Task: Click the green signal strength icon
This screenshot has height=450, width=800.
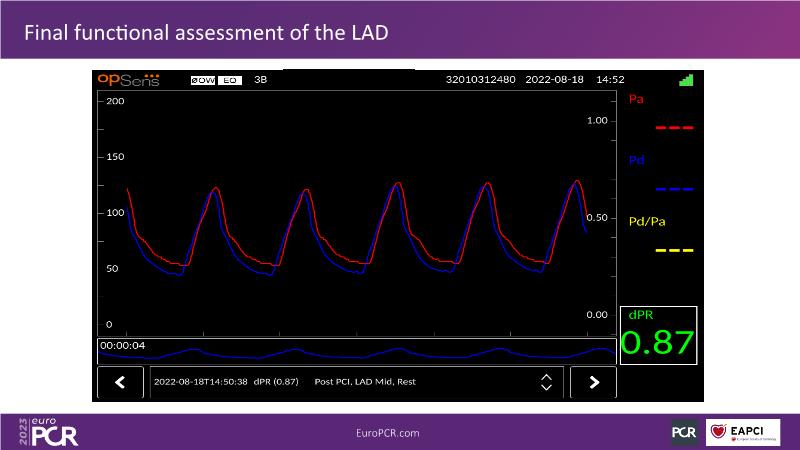Action: click(685, 80)
